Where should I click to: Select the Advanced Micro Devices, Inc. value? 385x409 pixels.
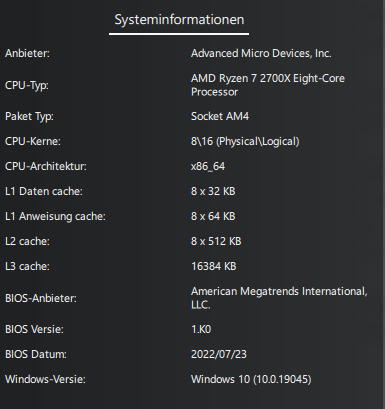point(261,53)
